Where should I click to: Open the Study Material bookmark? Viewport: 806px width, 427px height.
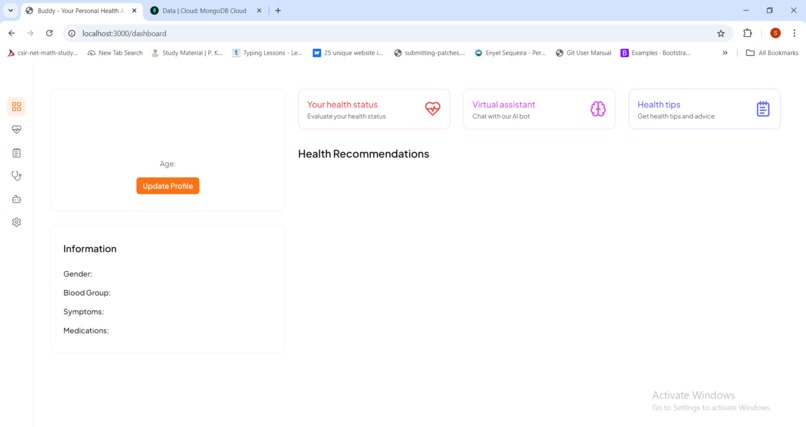pos(187,52)
